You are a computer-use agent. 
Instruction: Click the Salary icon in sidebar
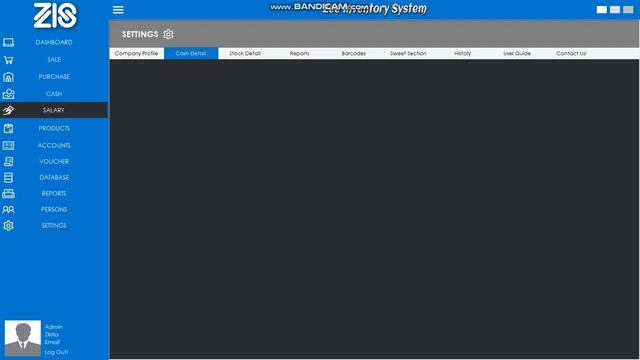(8, 110)
